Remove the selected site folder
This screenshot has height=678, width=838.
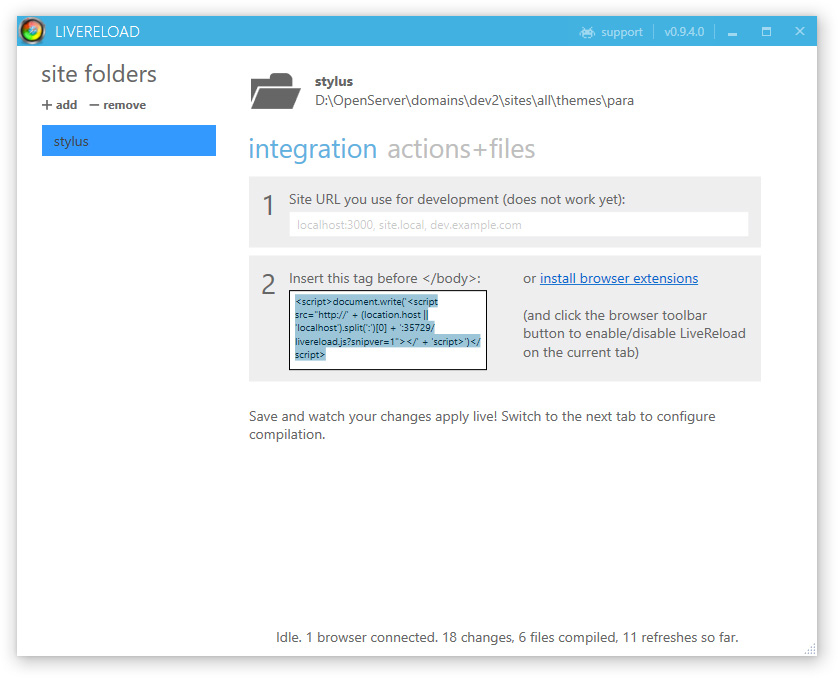[x=118, y=105]
